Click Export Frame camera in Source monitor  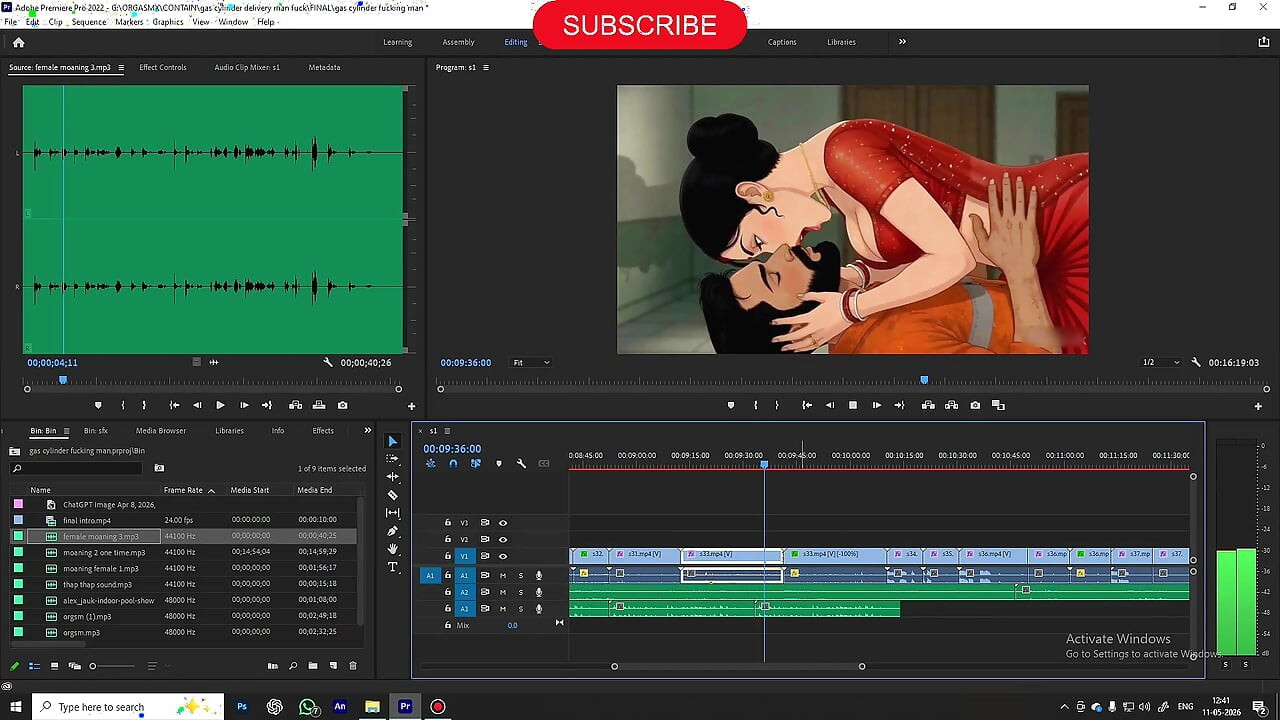coord(342,405)
